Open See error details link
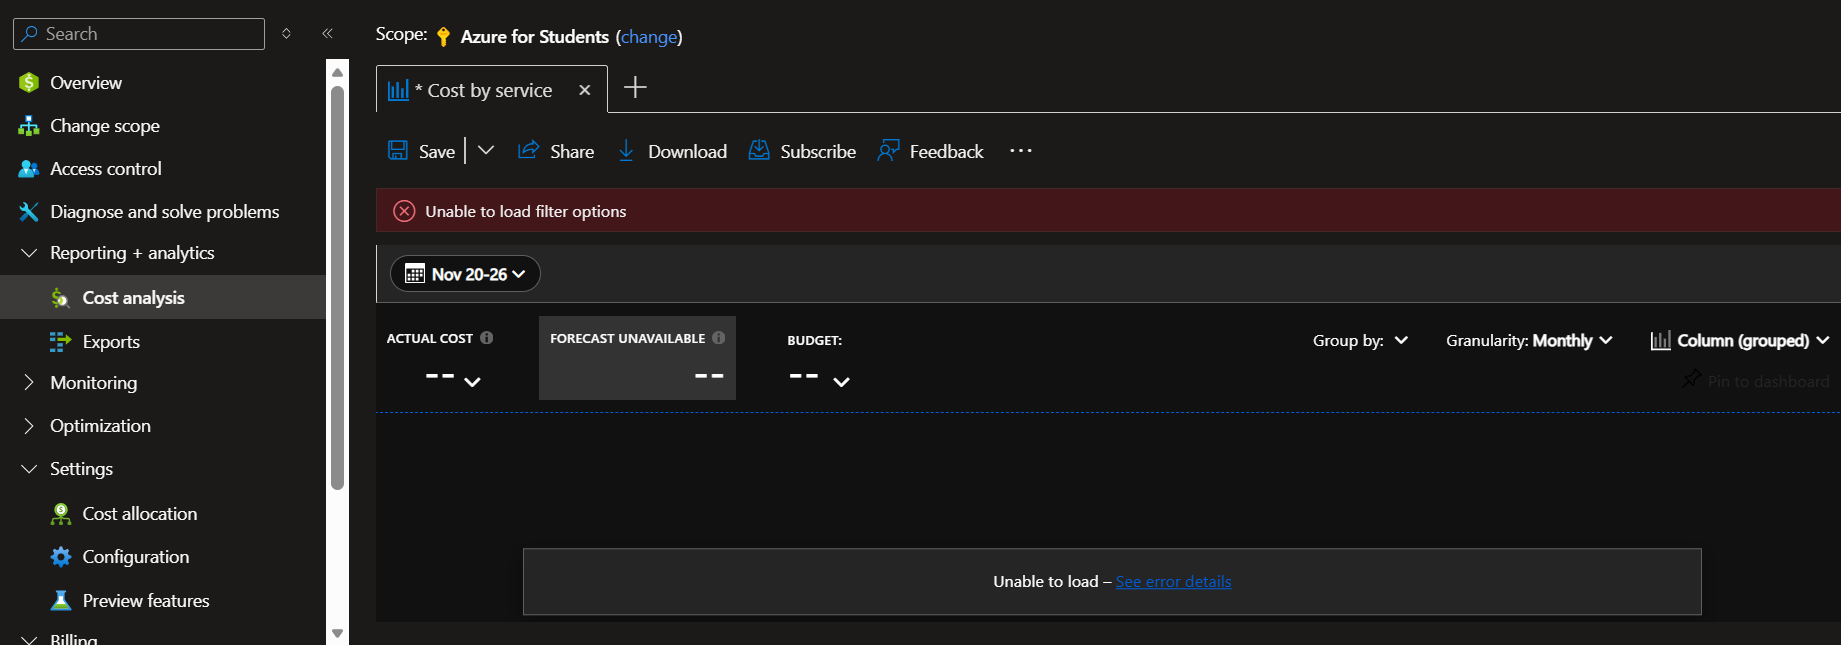This screenshot has width=1841, height=645. pyautogui.click(x=1173, y=582)
